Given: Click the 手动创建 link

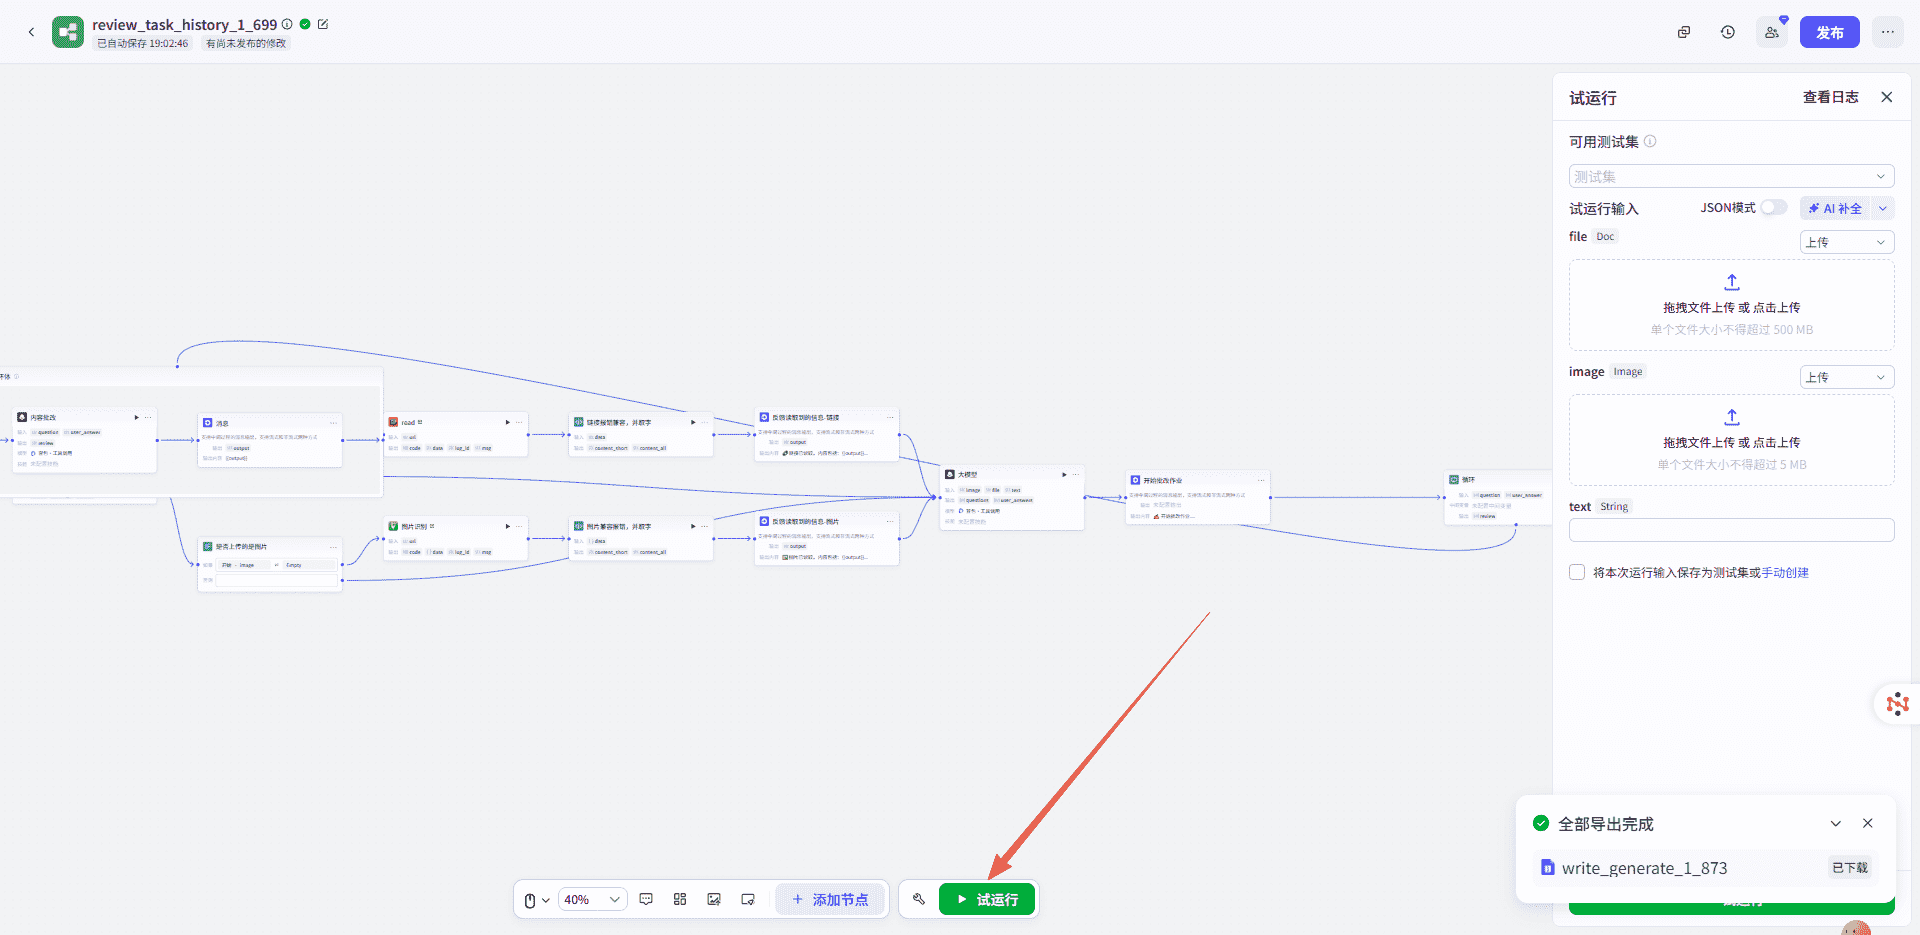Looking at the screenshot, I should (1785, 573).
